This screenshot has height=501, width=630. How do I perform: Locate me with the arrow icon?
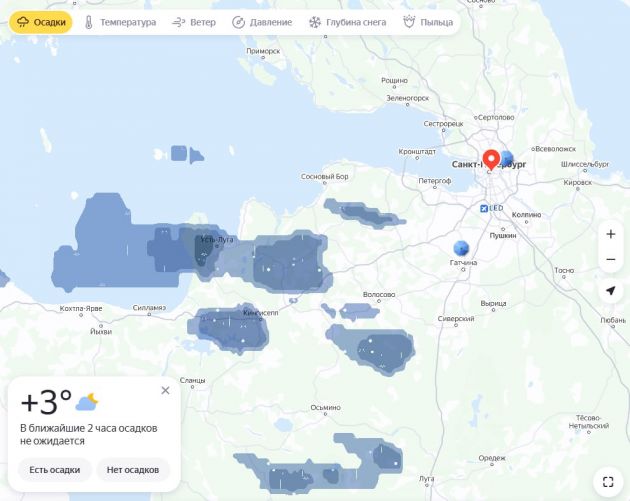pos(611,290)
